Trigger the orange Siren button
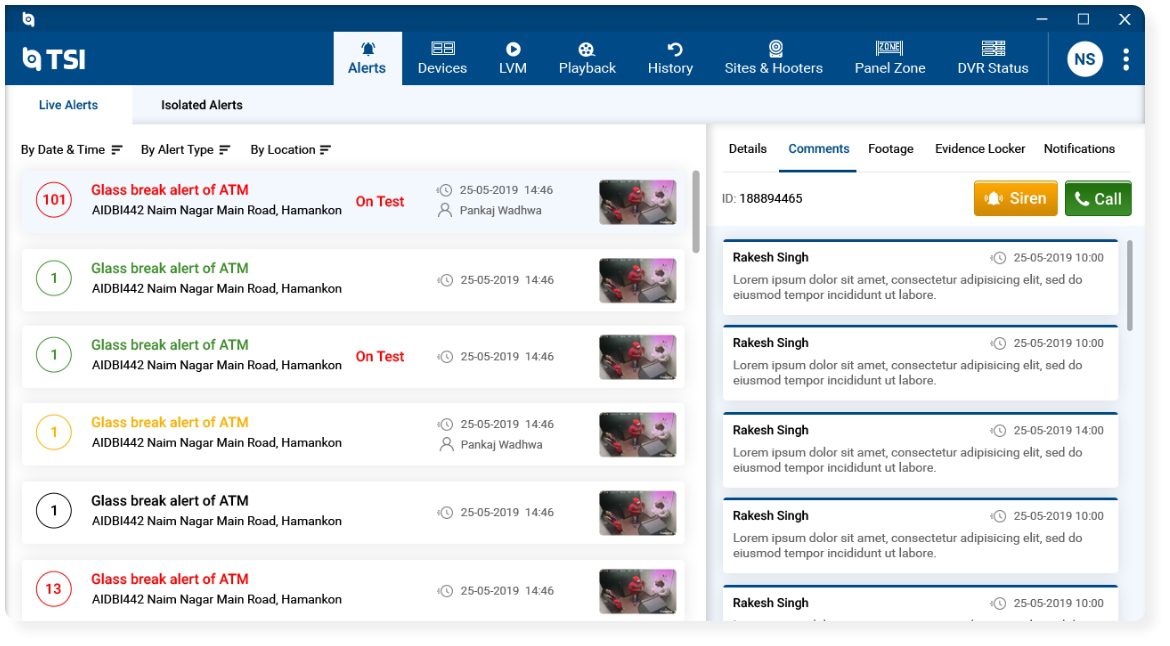This screenshot has height=646, width=1170. [x=1016, y=198]
